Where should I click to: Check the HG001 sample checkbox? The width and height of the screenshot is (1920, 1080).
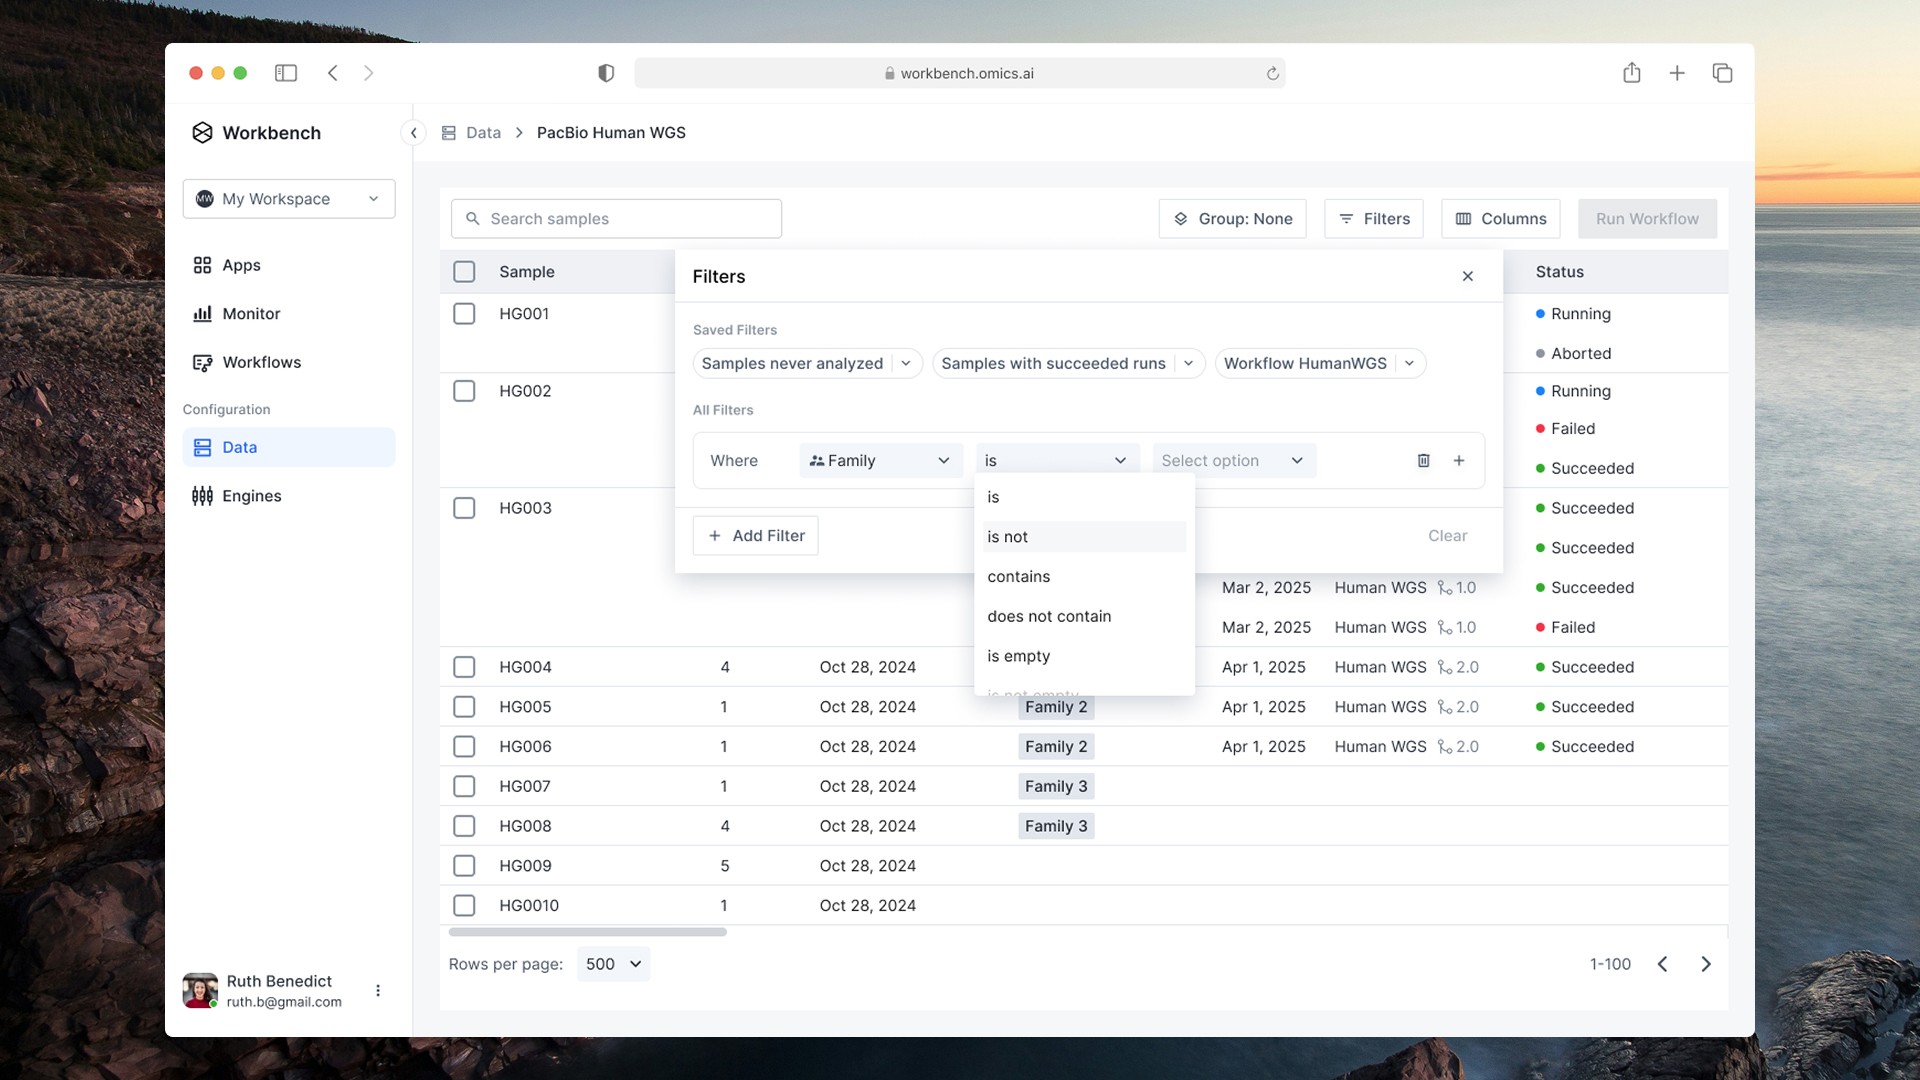pos(464,314)
